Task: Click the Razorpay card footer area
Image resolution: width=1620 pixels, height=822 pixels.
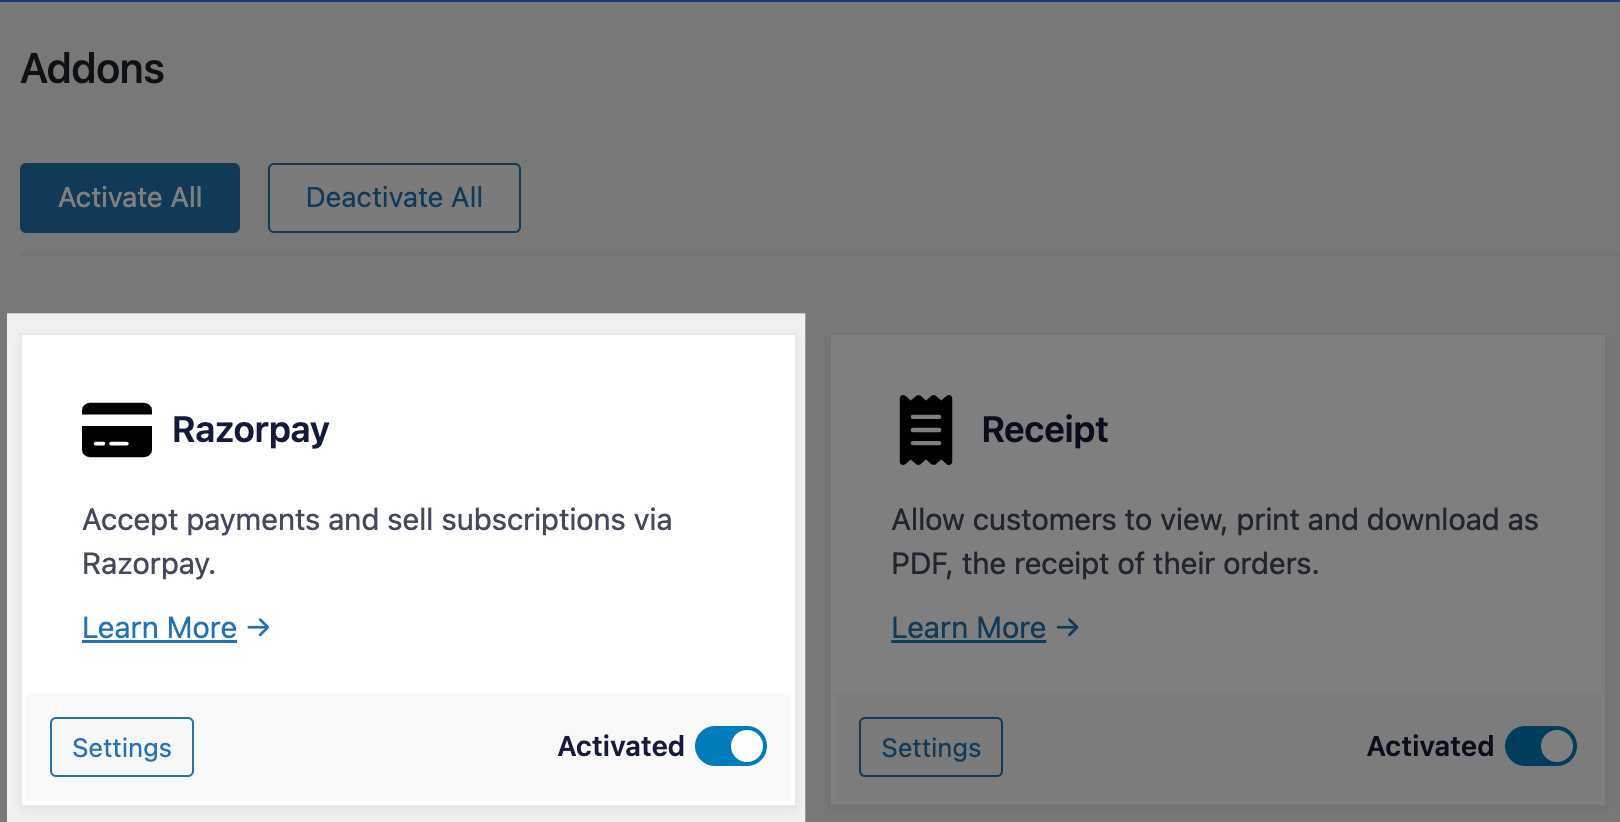Action: (x=408, y=748)
